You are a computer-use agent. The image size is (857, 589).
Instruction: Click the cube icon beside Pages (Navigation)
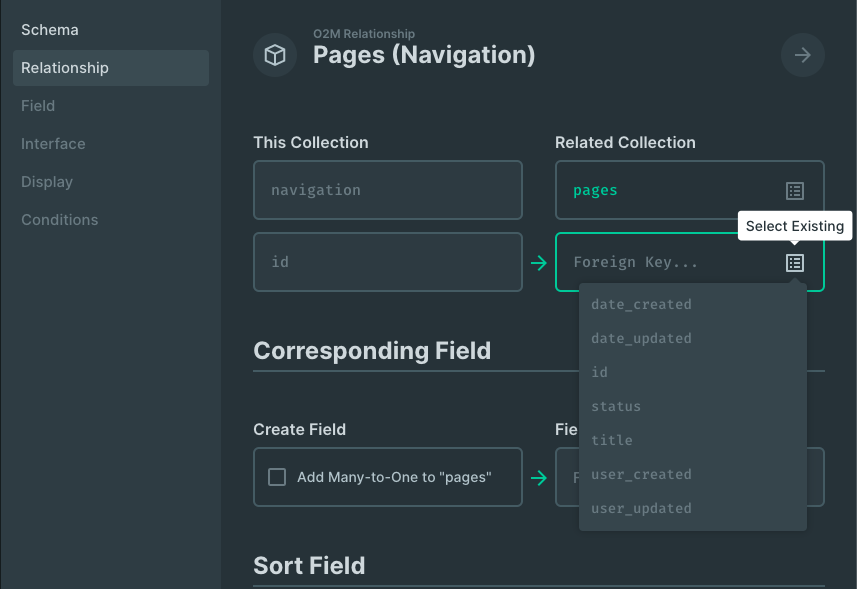[x=275, y=55]
